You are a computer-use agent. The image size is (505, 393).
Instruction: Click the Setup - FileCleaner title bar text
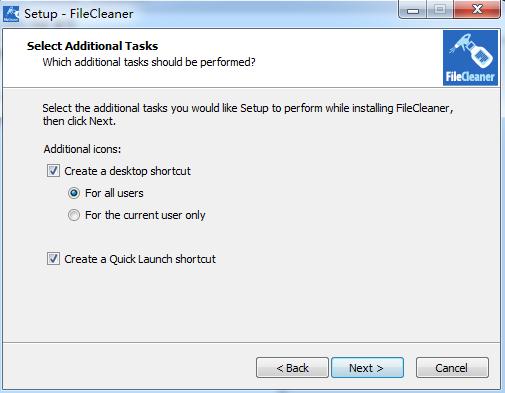79,14
